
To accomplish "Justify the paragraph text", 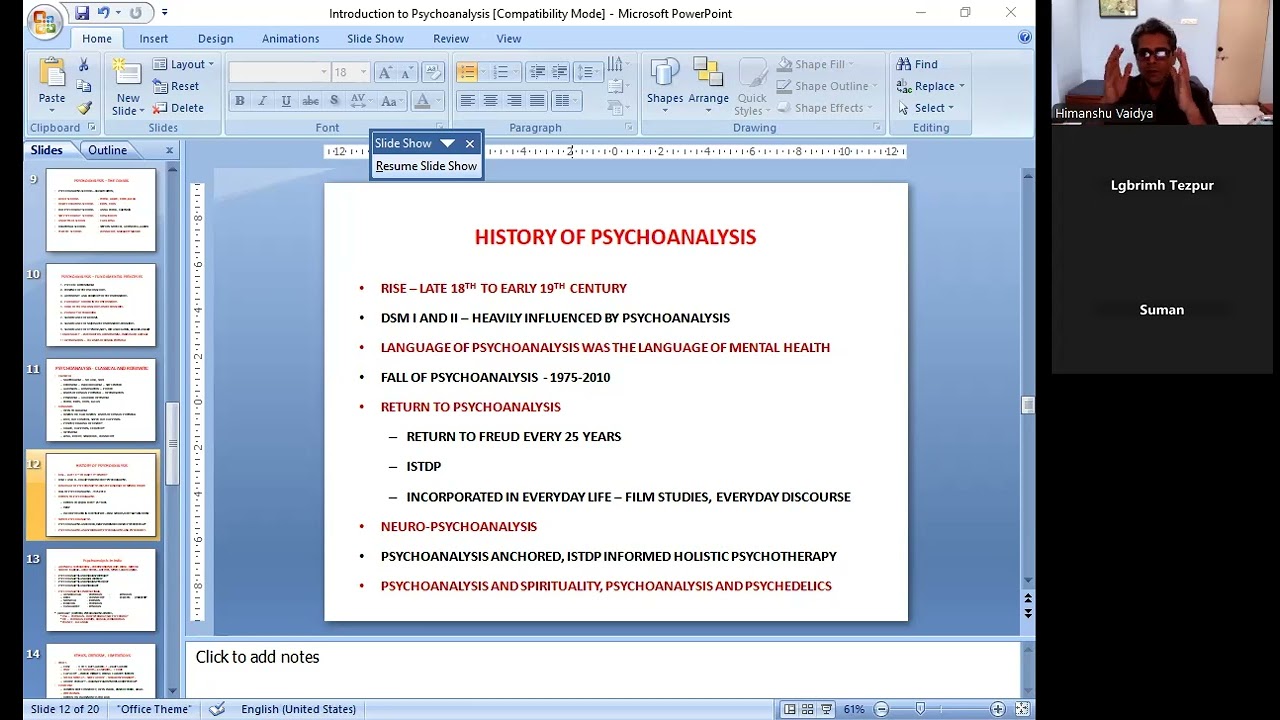I will [537, 101].
